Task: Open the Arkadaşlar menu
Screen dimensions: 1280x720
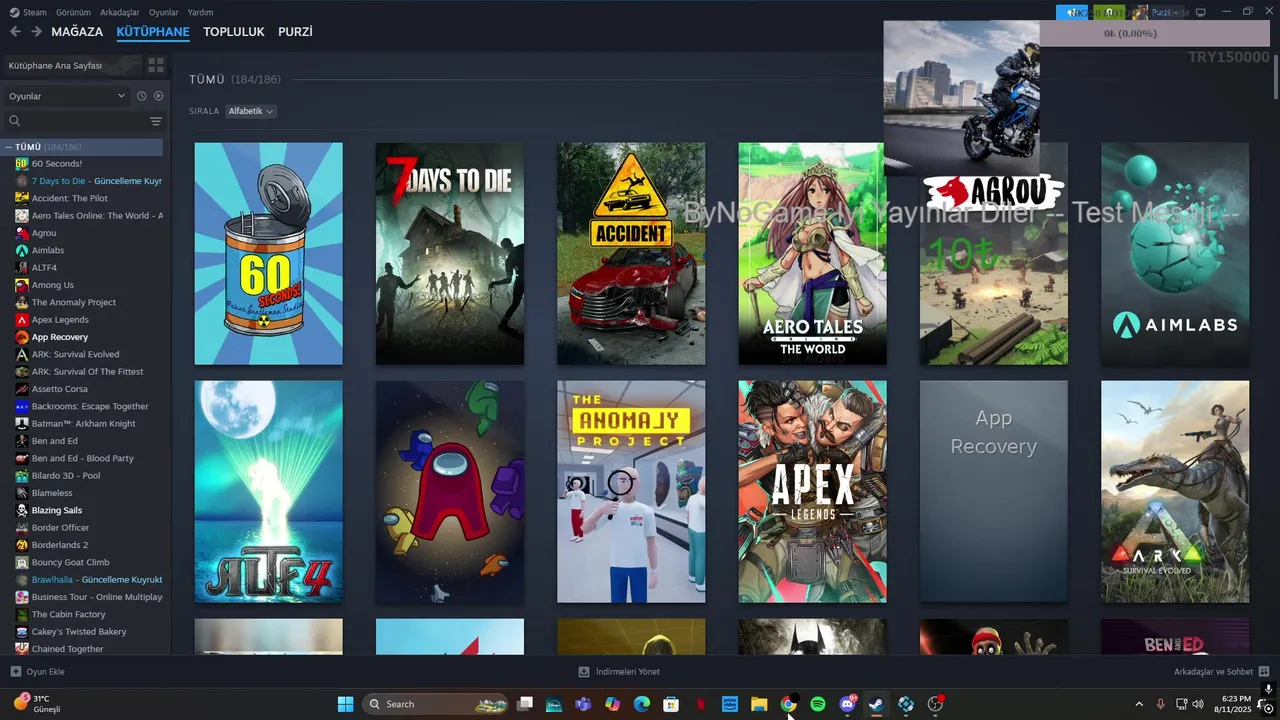Action: (x=120, y=12)
